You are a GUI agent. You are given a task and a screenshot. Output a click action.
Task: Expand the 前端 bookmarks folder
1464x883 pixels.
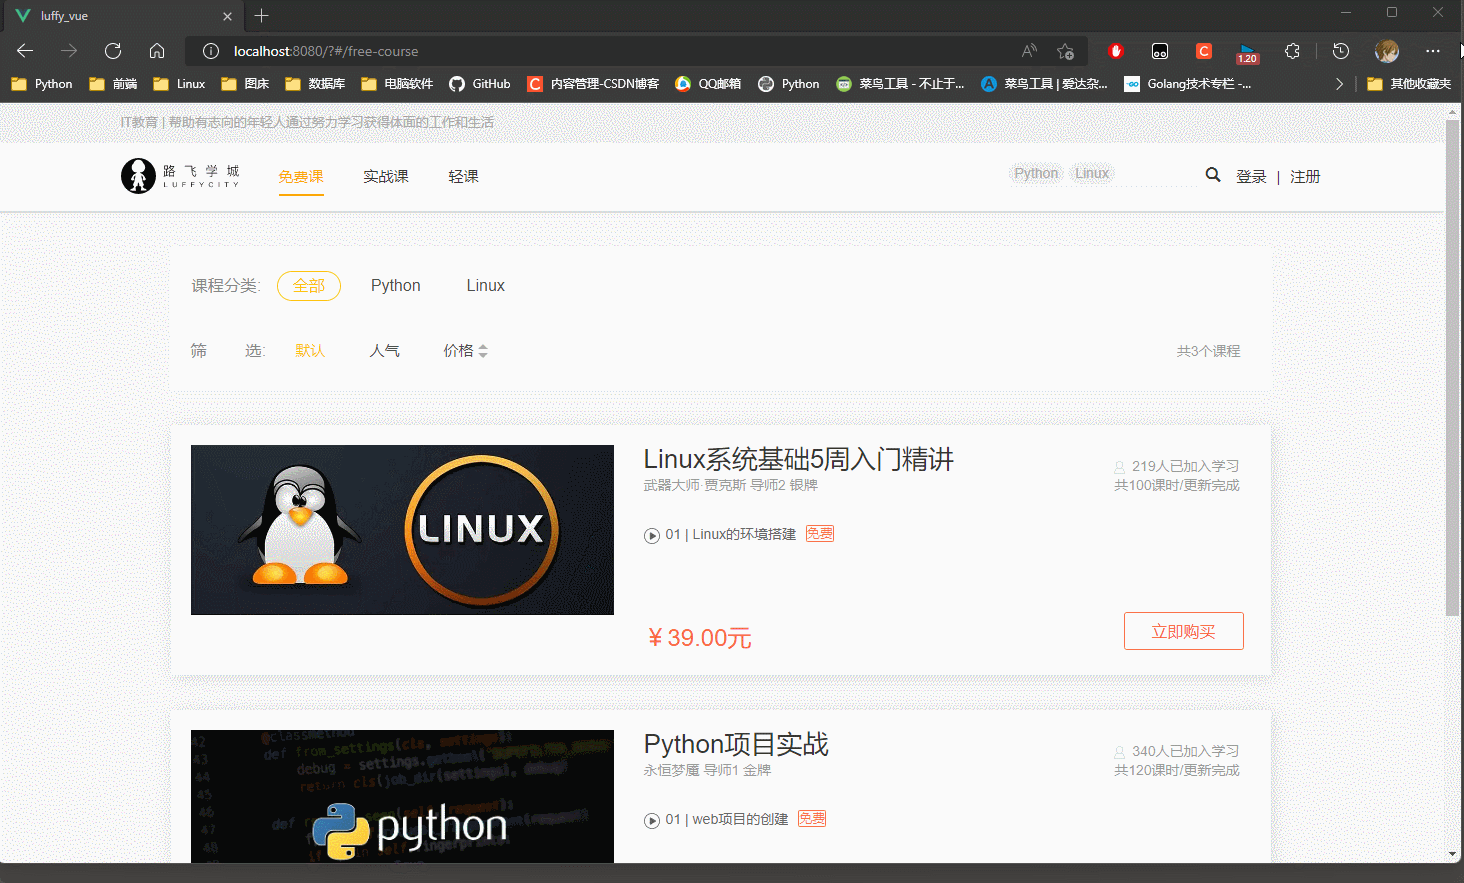pyautogui.click(x=113, y=84)
